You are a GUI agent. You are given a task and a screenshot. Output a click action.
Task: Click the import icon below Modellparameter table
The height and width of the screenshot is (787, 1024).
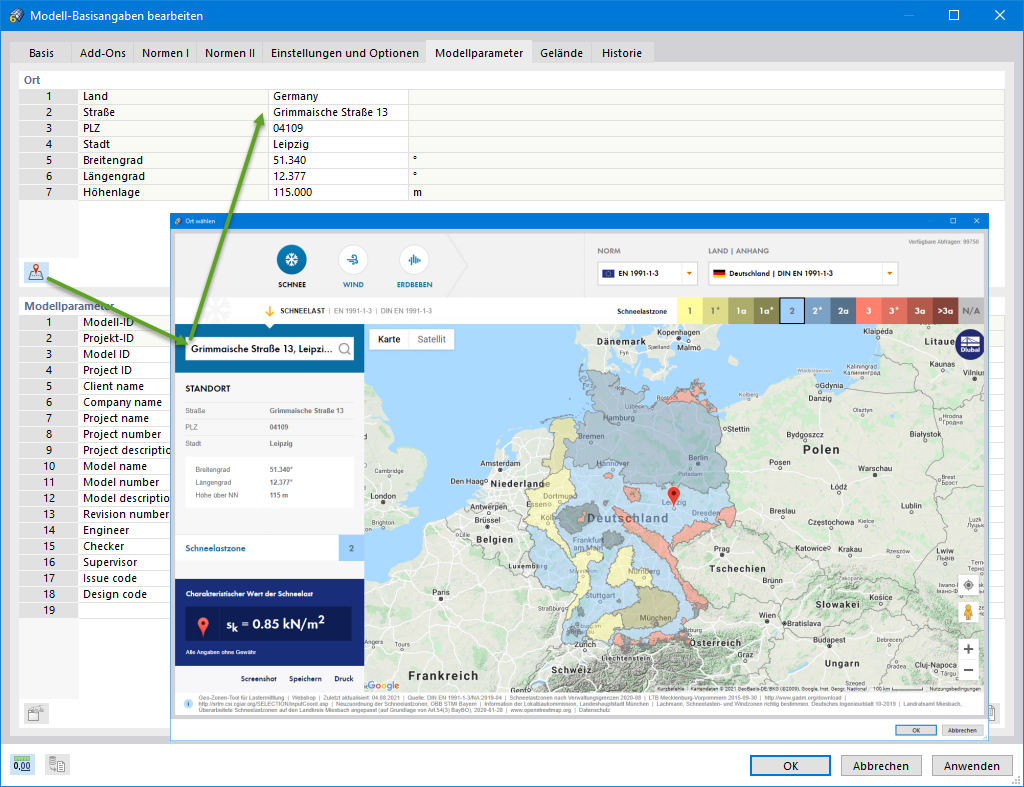[36, 713]
